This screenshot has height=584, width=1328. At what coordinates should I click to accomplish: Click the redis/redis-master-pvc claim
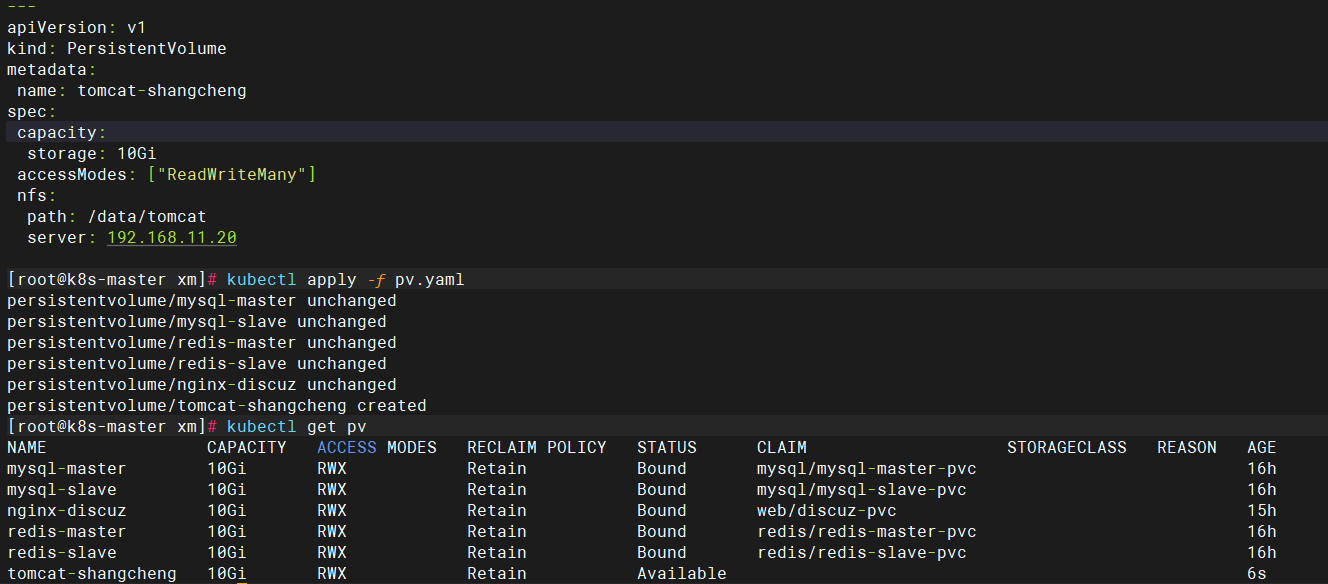[867, 532]
